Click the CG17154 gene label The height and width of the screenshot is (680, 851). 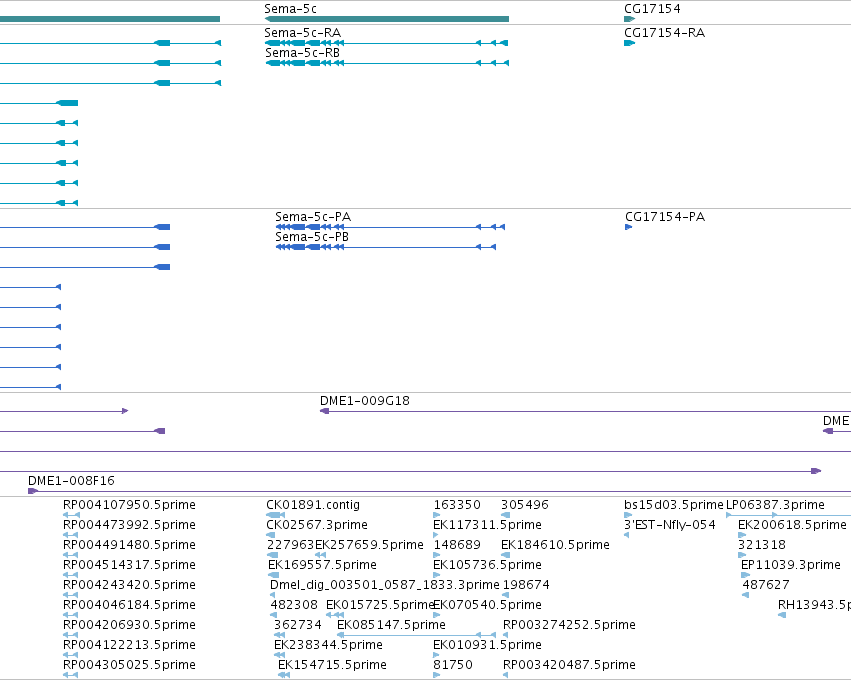[x=652, y=9]
